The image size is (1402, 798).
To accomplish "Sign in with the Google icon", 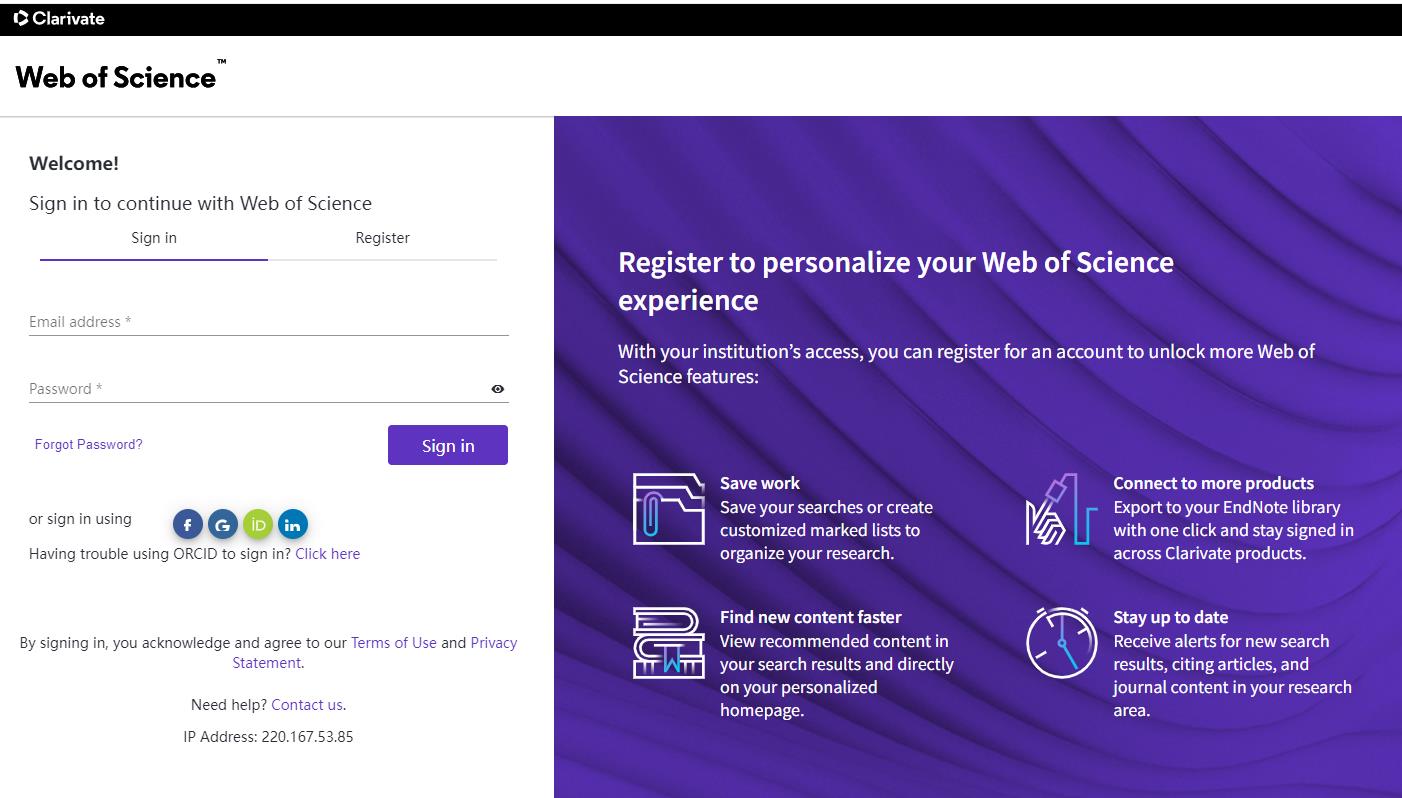I will (x=223, y=524).
